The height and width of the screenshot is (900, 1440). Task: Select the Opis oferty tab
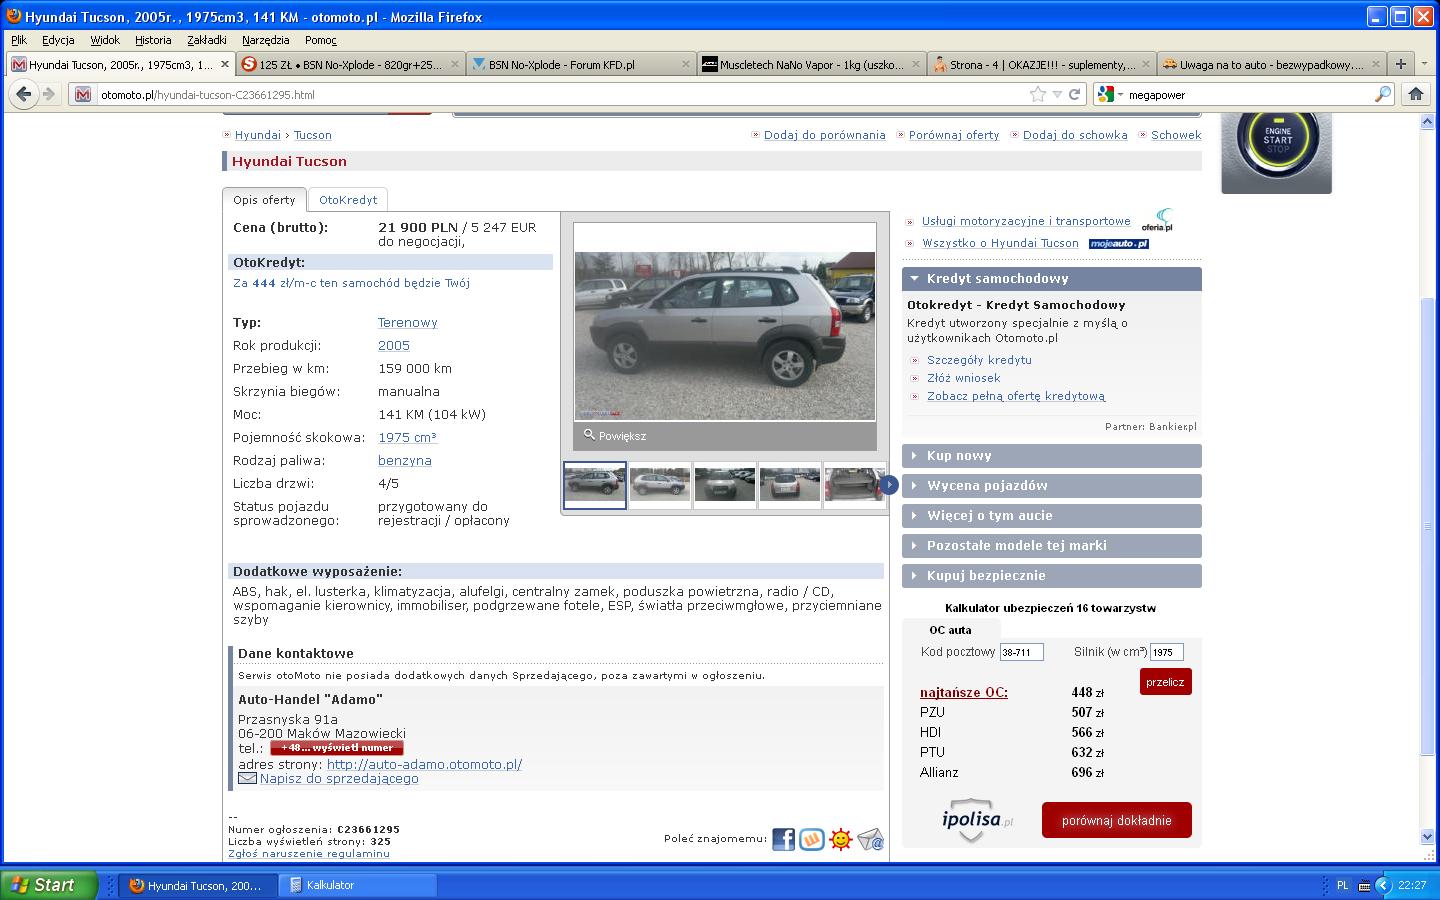click(264, 200)
